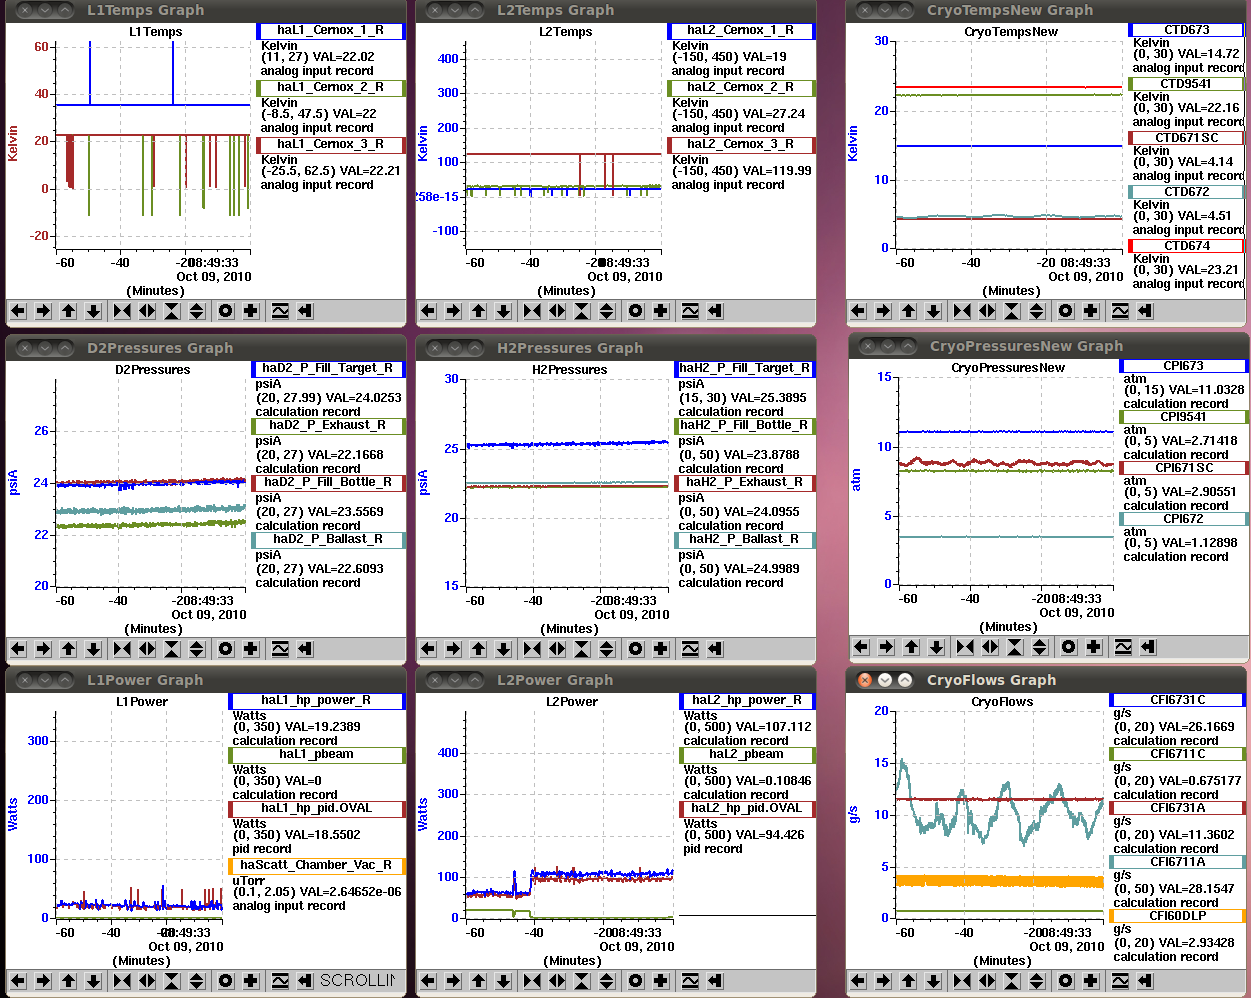Click the CryoPressuresNew Graph window title bar
This screenshot has height=998, width=1251.
pos(1048,346)
